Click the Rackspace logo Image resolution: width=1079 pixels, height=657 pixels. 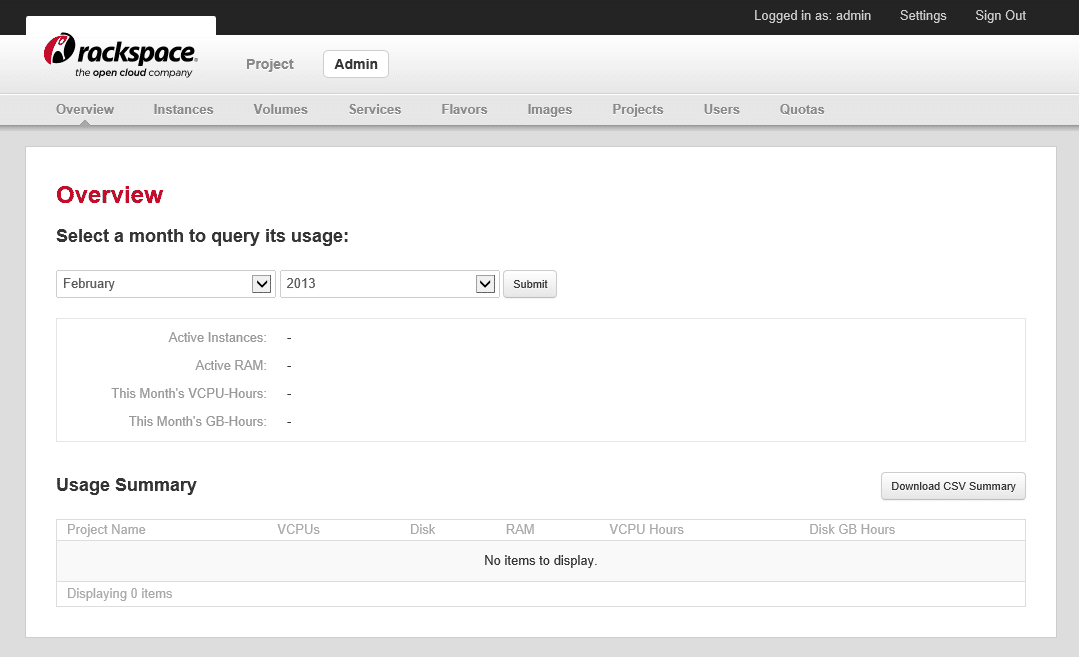[x=120, y=56]
